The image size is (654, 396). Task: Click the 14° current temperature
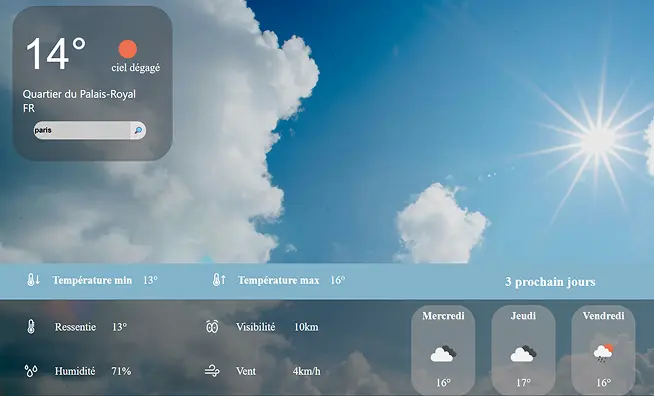point(56,54)
